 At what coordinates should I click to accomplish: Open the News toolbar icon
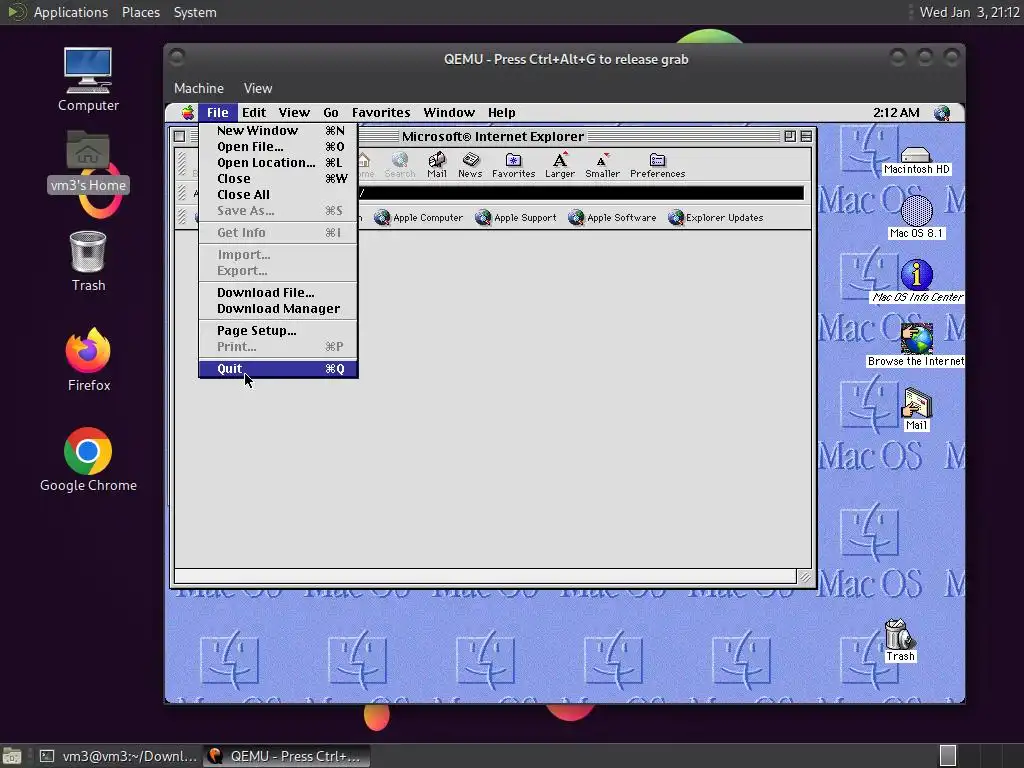point(470,165)
